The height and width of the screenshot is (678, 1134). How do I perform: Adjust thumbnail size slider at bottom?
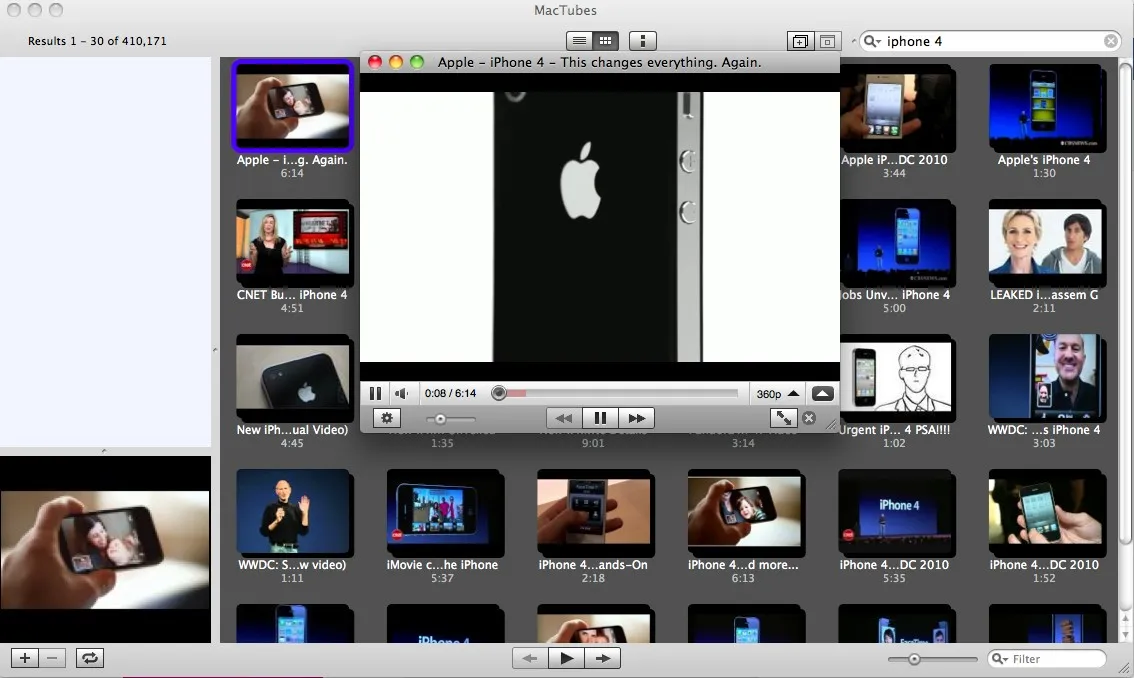coord(933,658)
